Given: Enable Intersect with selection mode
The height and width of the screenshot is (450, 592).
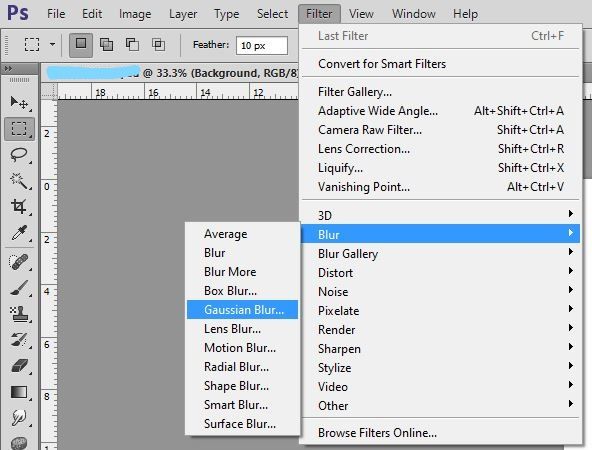Looking at the screenshot, I should (158, 45).
